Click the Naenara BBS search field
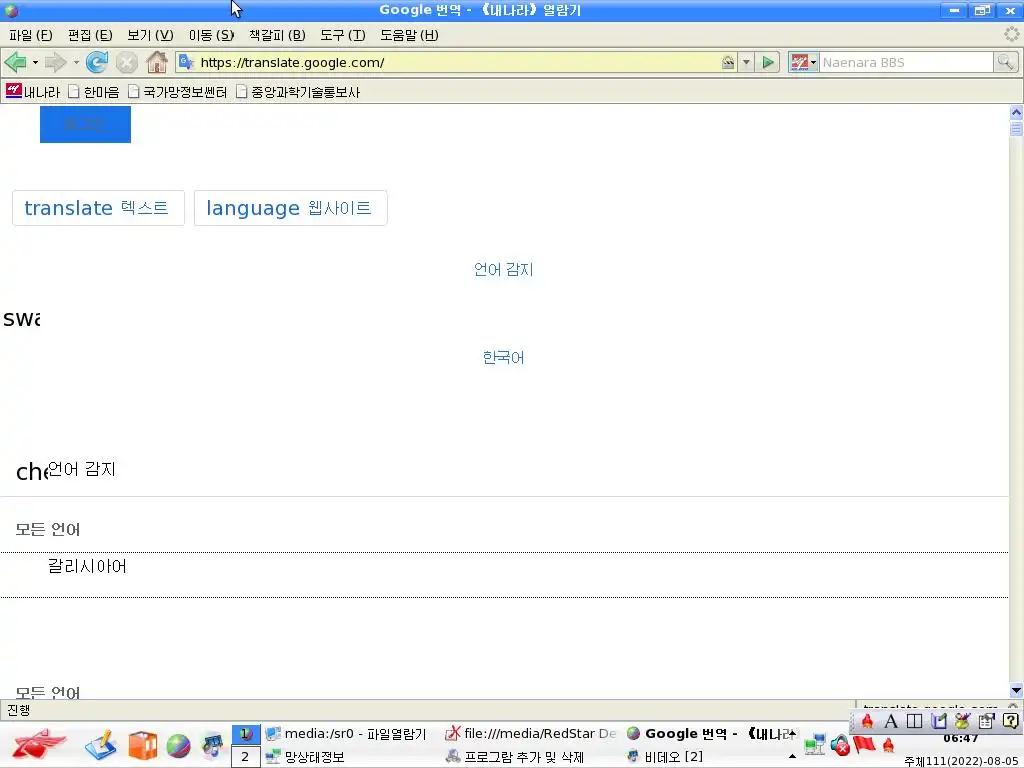 tap(906, 63)
